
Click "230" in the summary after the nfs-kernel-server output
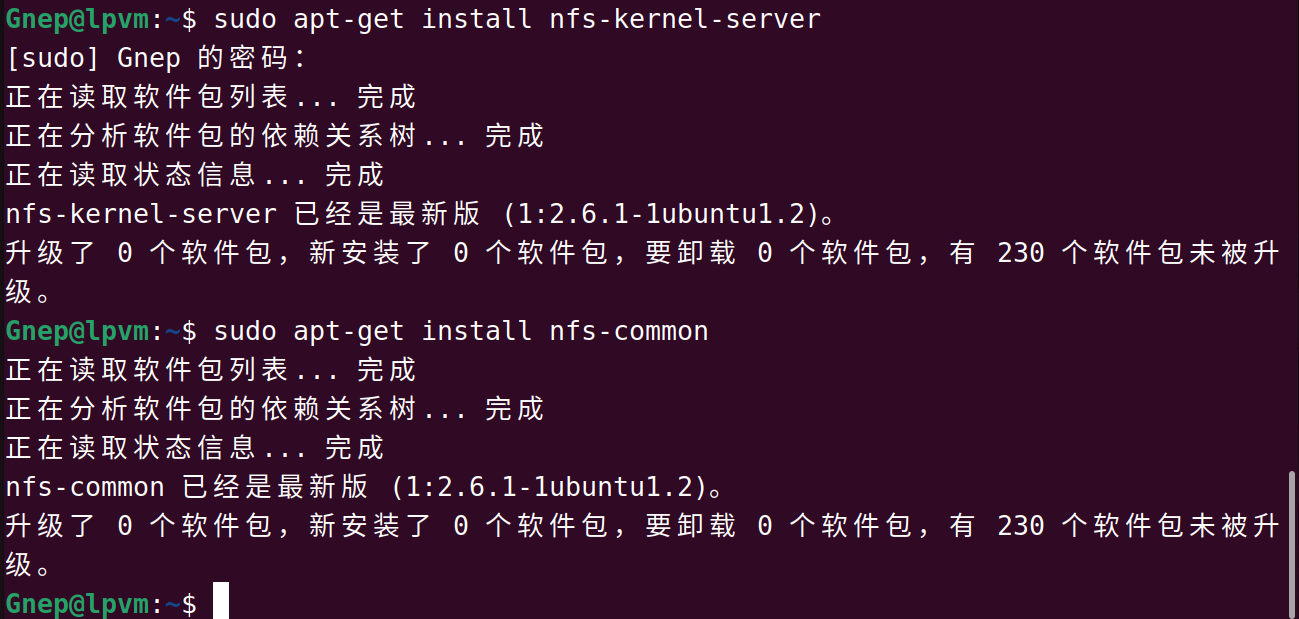(1020, 253)
